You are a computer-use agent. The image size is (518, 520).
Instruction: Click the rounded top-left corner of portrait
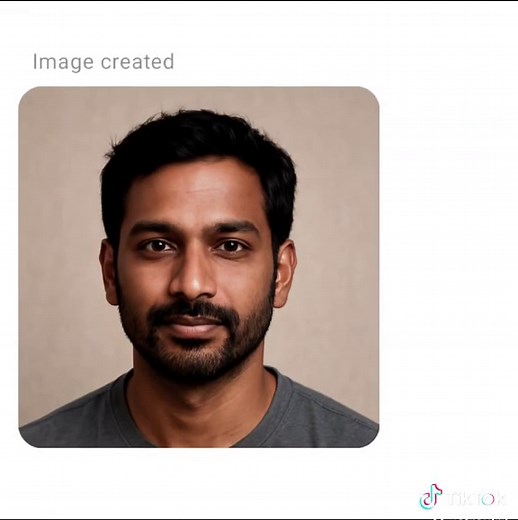(27, 95)
